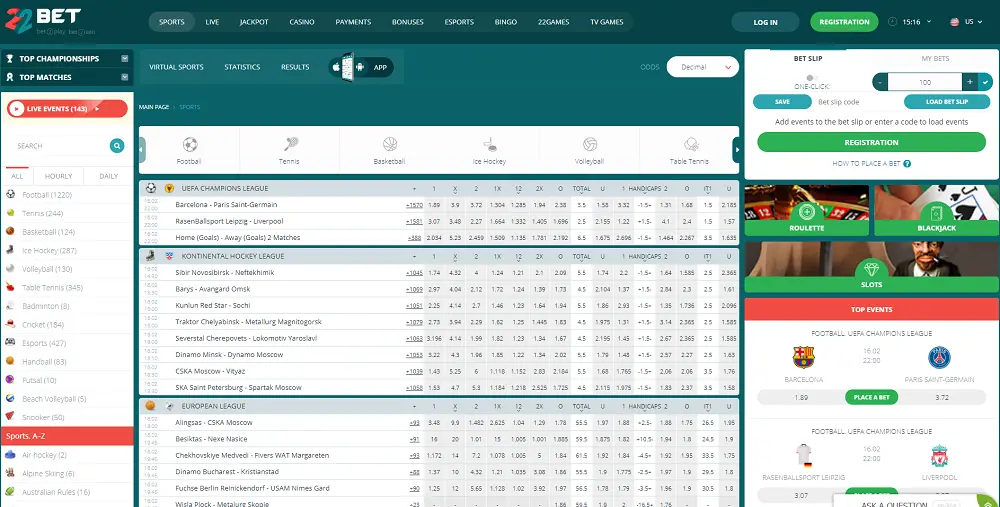1000x507 pixels.
Task: Open the Roulette game tile
Action: coord(807,210)
